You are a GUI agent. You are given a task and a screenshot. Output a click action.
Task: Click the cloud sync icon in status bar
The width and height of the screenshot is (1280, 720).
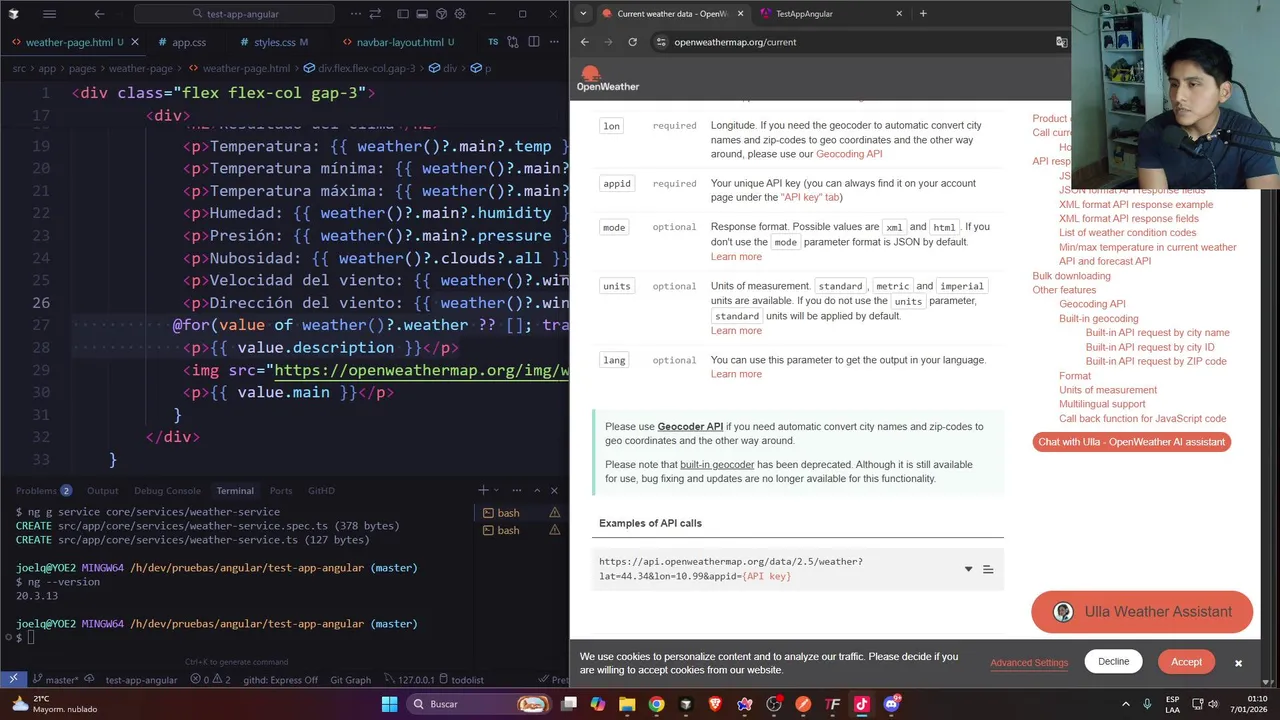[89, 680]
